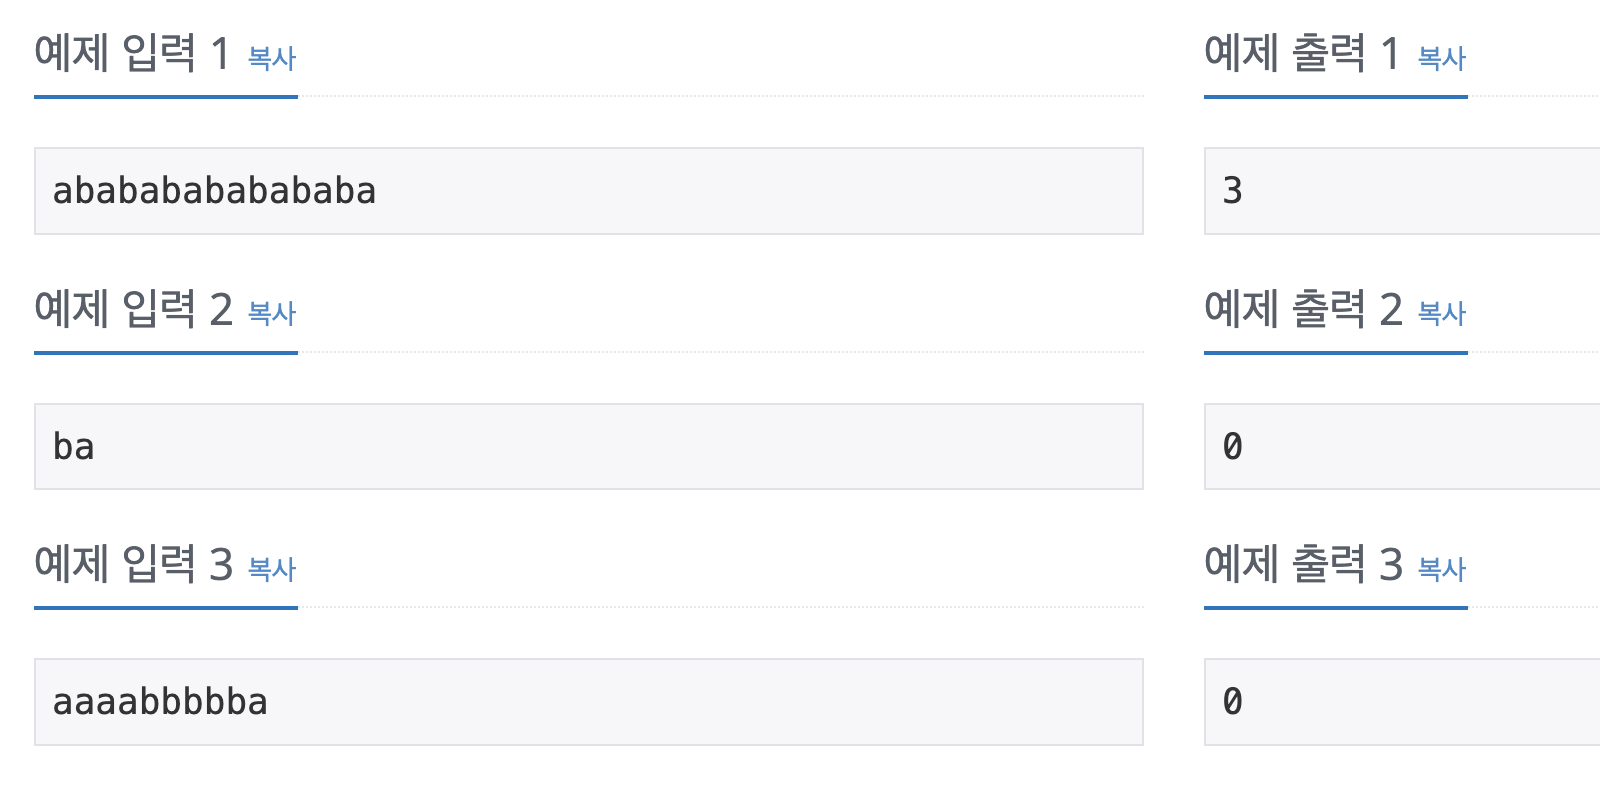Viewport: 1600px width, 786px height.
Task: Select the 예제 출력 2 heading
Action: point(1303,309)
